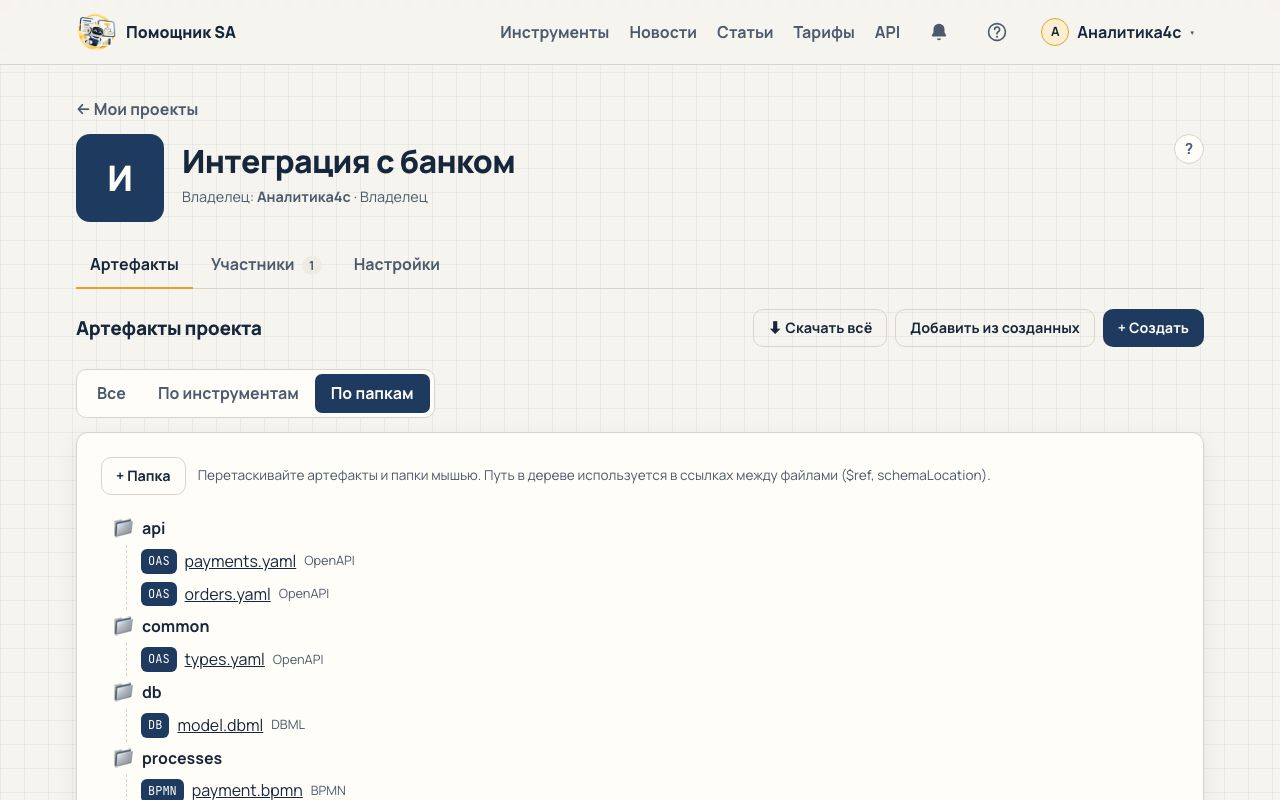Click the DB badge beside model.dbml
This screenshot has width=1280, height=800.
155,725
